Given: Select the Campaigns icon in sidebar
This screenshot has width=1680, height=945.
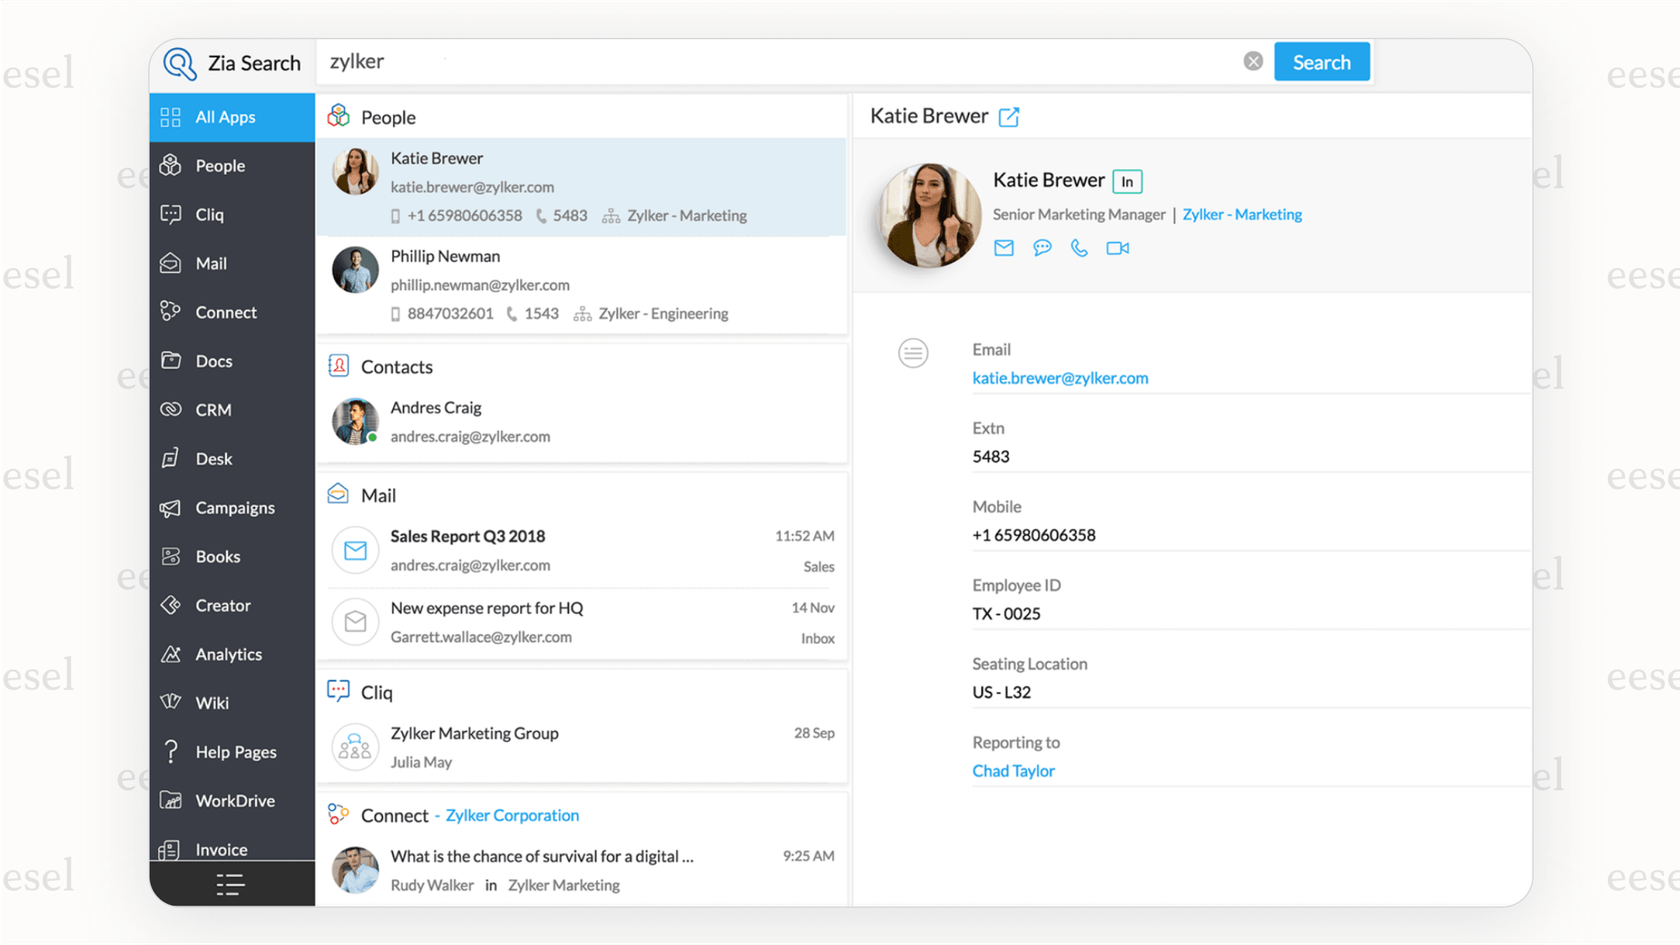Looking at the screenshot, I should 234,507.
